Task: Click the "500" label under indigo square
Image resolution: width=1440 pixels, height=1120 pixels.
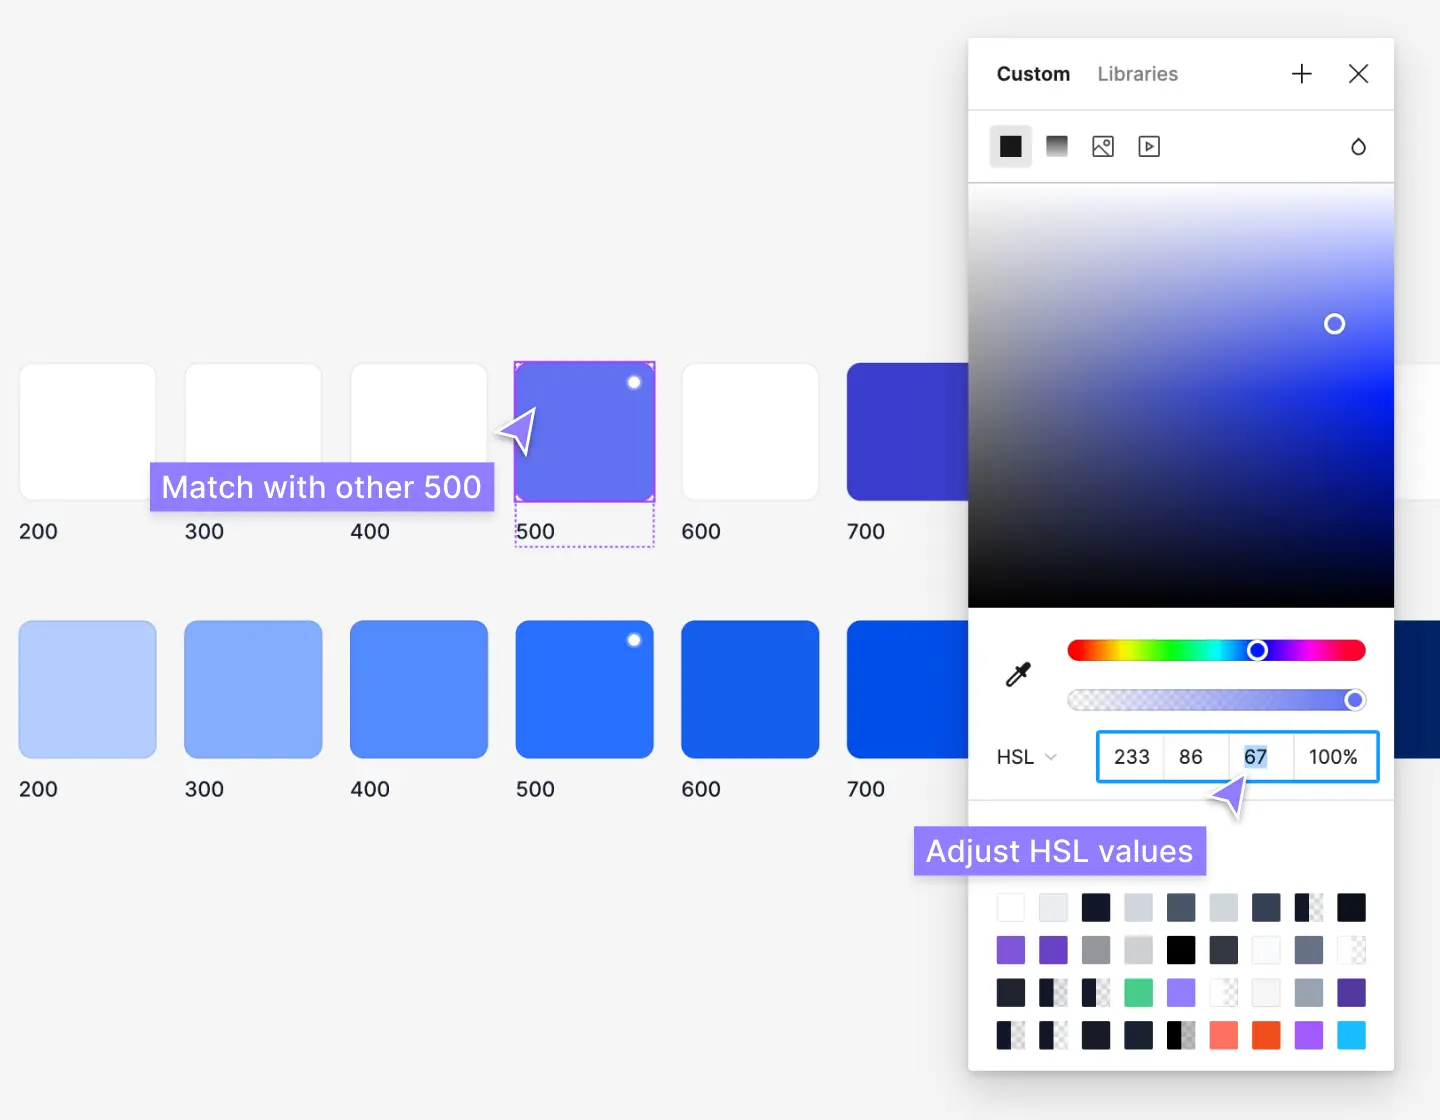Action: [x=535, y=532]
